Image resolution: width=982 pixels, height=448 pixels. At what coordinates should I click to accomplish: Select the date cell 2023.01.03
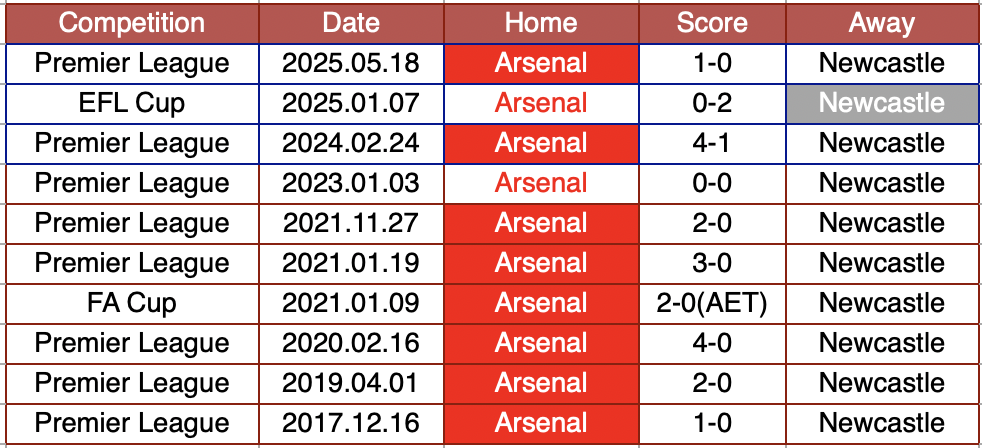(x=351, y=183)
